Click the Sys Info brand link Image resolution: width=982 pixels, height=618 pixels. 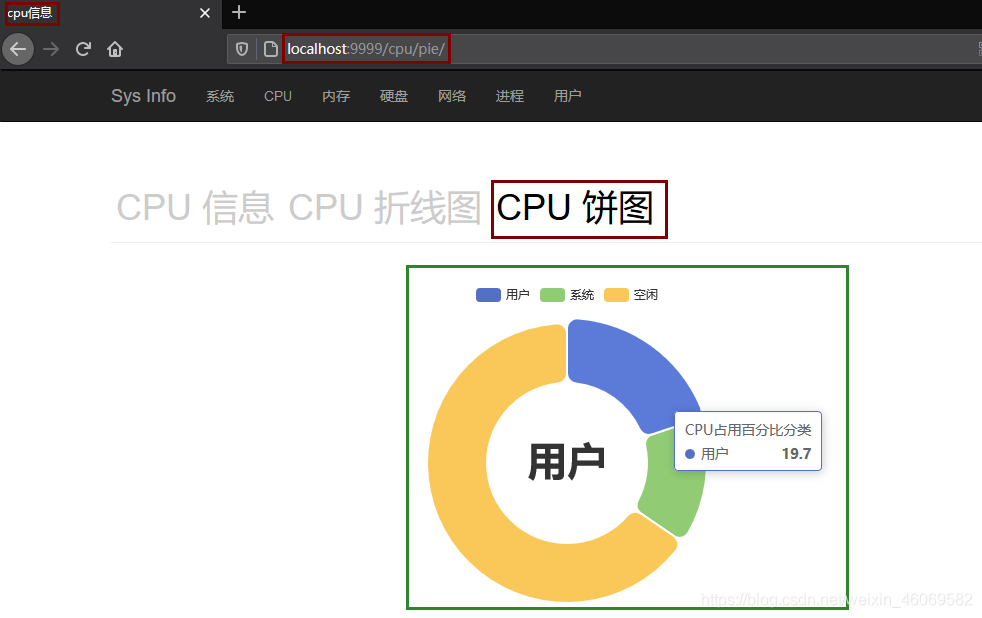click(x=143, y=96)
